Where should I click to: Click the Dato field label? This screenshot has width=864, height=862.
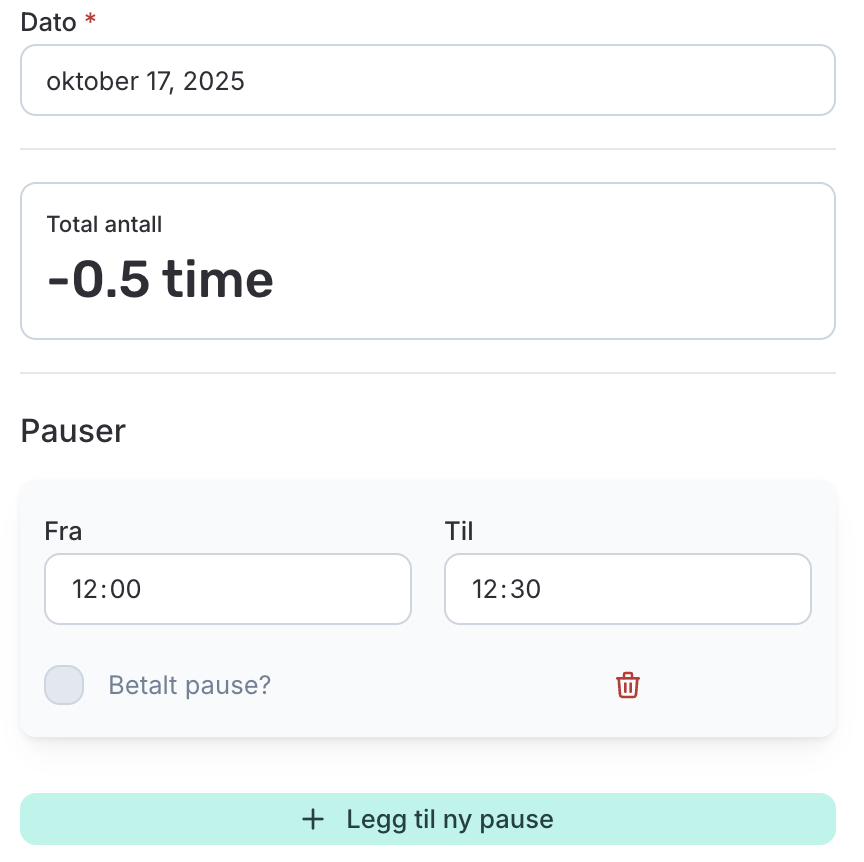[x=48, y=22]
